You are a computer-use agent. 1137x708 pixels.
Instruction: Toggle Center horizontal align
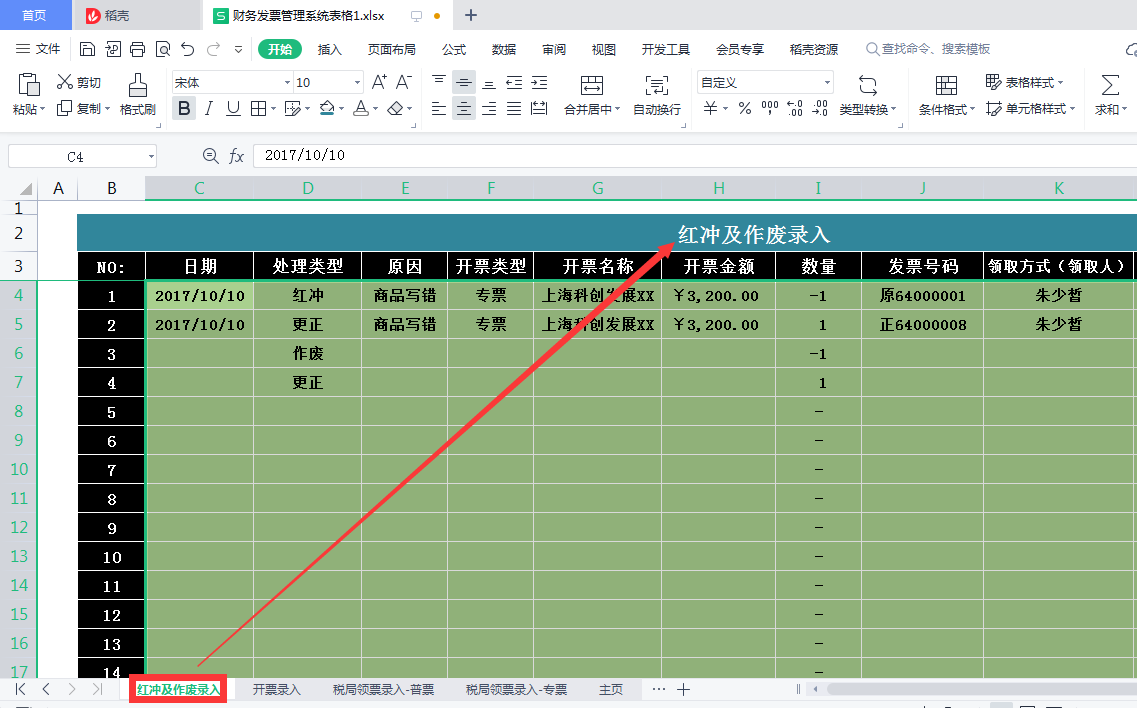coord(463,109)
